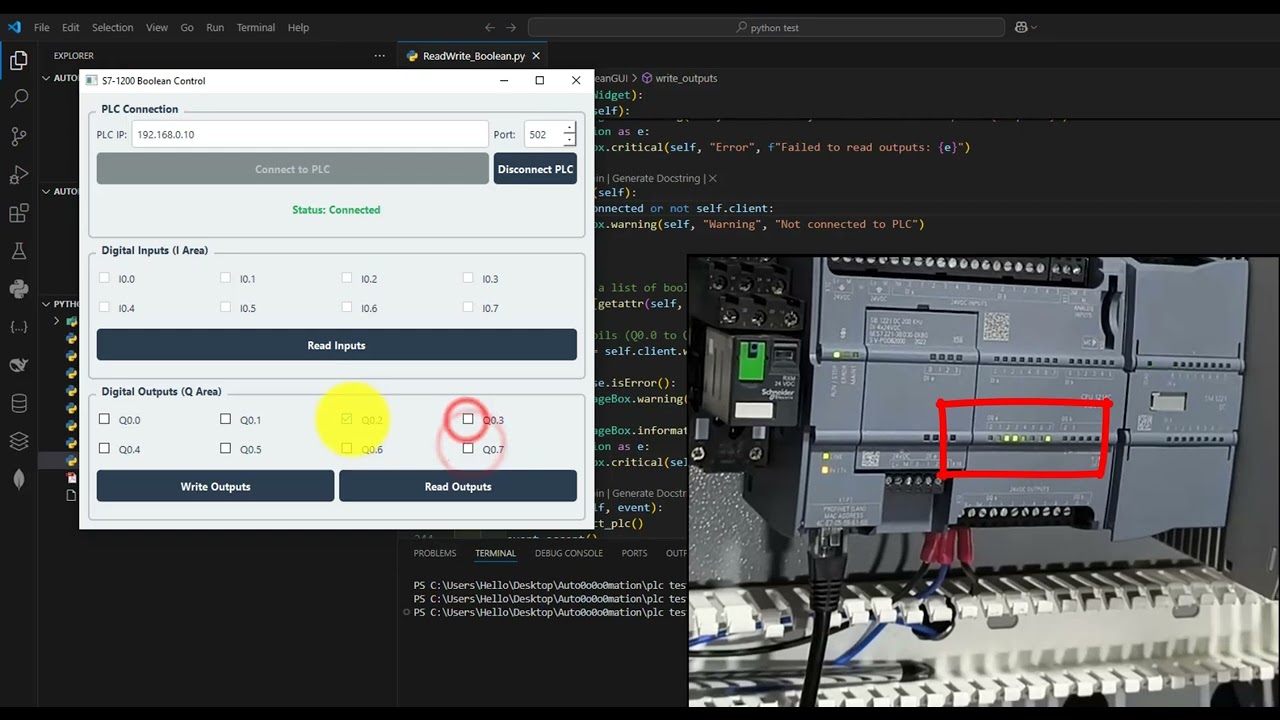1280x720 pixels.
Task: Switch to the PORTS panel tab
Action: pos(634,553)
